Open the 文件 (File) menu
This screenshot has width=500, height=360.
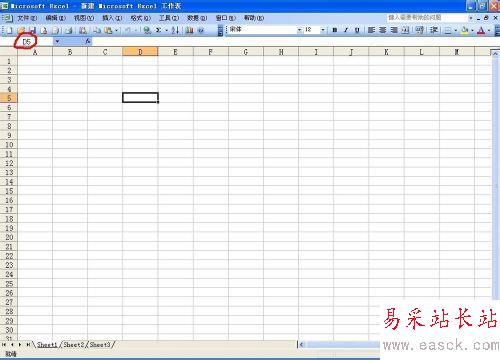(x=27, y=18)
